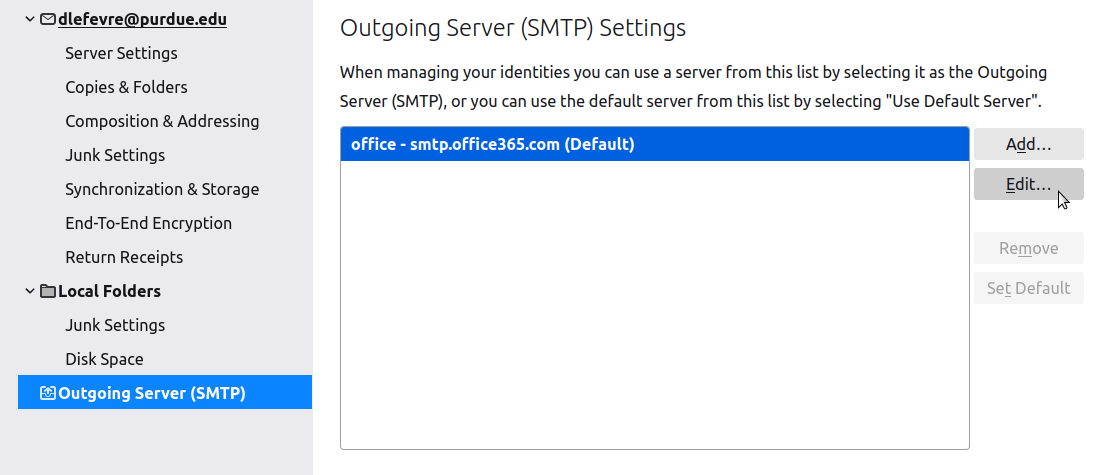Image resolution: width=1113 pixels, height=475 pixels.
Task: Collapse the Local Folders tree
Action: [30, 291]
